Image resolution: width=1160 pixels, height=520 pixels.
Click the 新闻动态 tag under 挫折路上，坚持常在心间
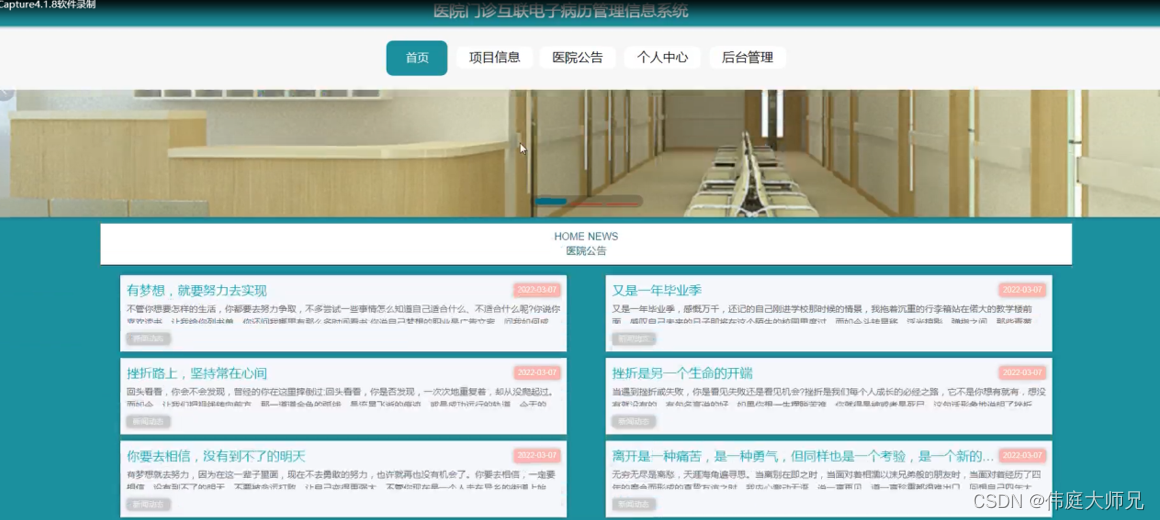pos(149,422)
